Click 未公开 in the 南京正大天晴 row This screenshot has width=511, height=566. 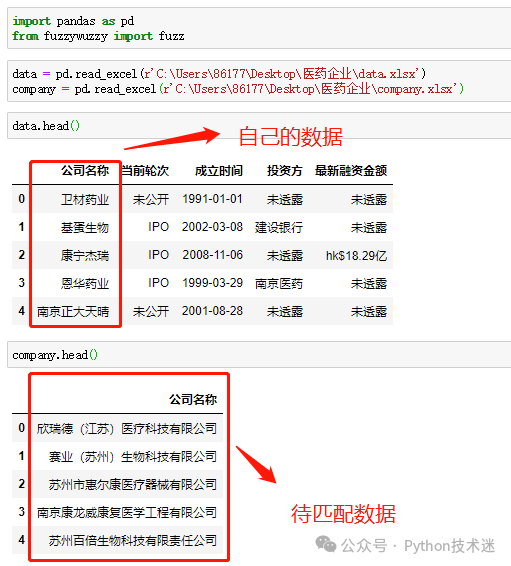tap(151, 311)
